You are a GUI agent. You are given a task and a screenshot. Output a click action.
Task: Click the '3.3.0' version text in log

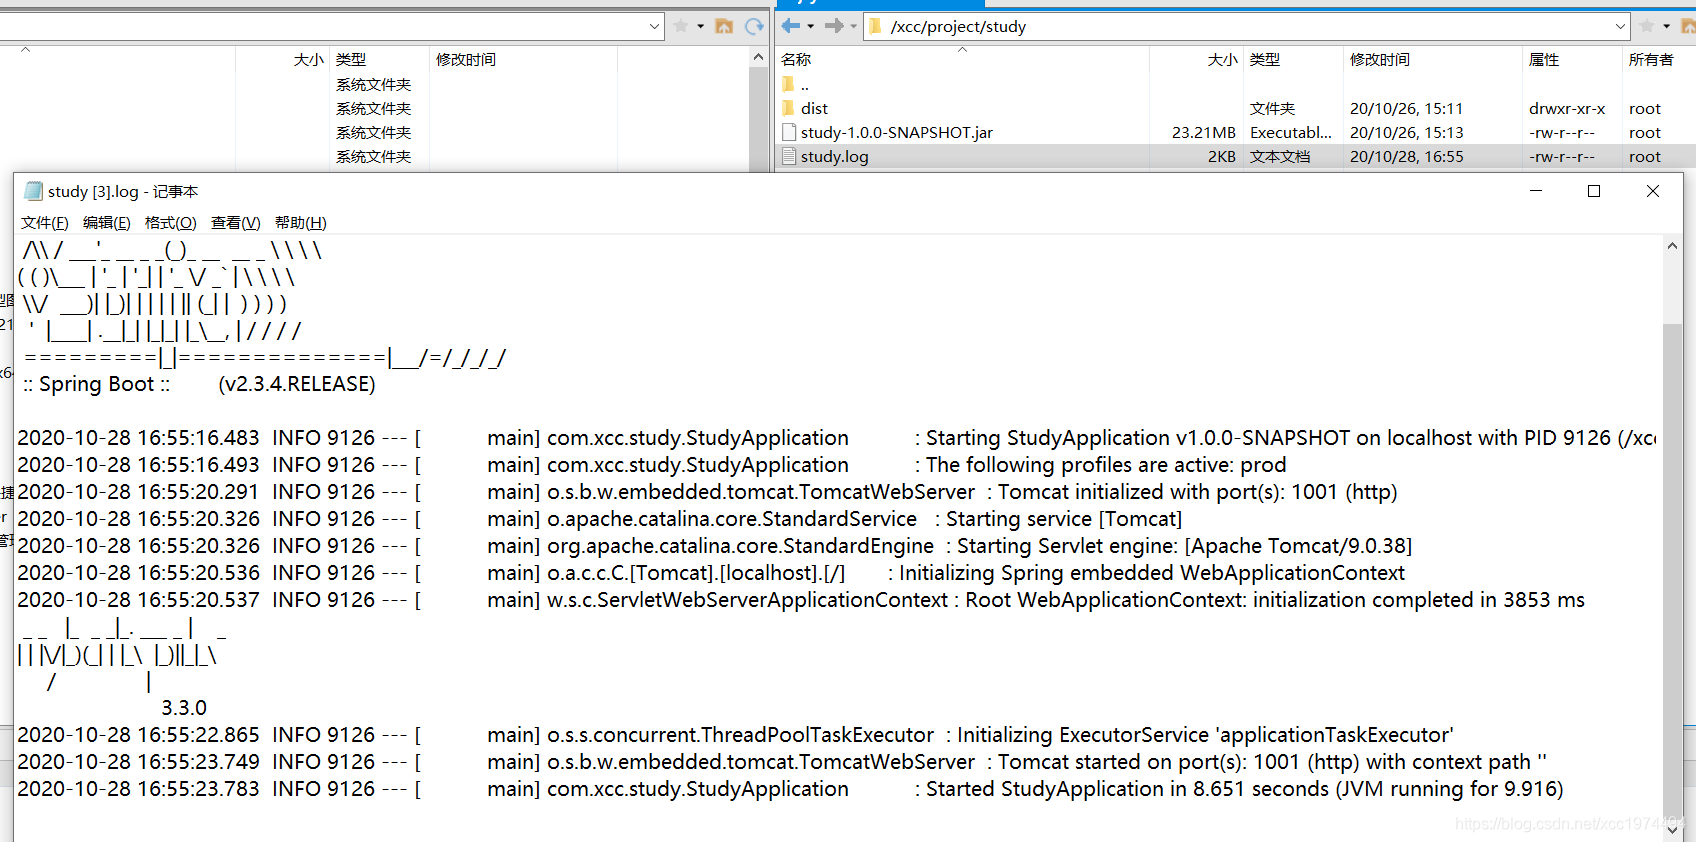point(184,708)
